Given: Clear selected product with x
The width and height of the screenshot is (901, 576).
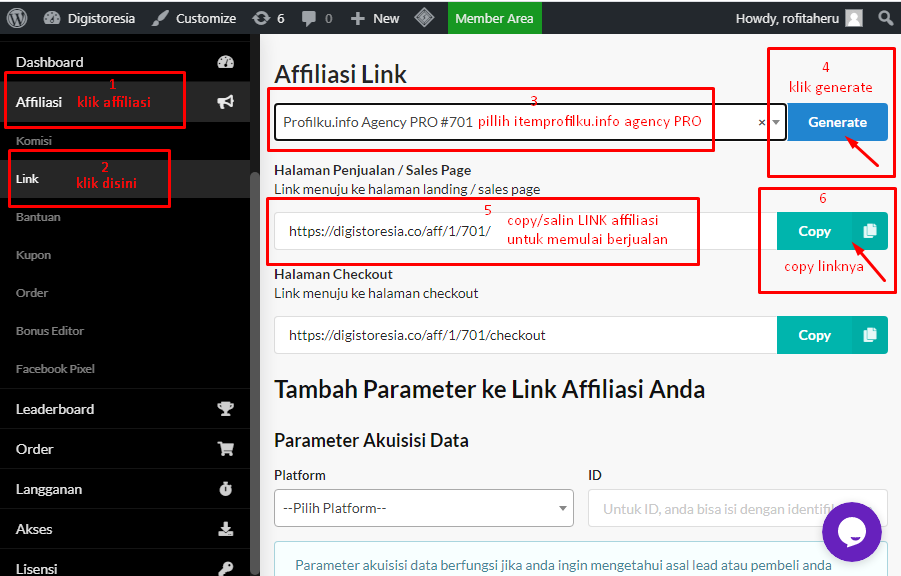Looking at the screenshot, I should point(762,122).
